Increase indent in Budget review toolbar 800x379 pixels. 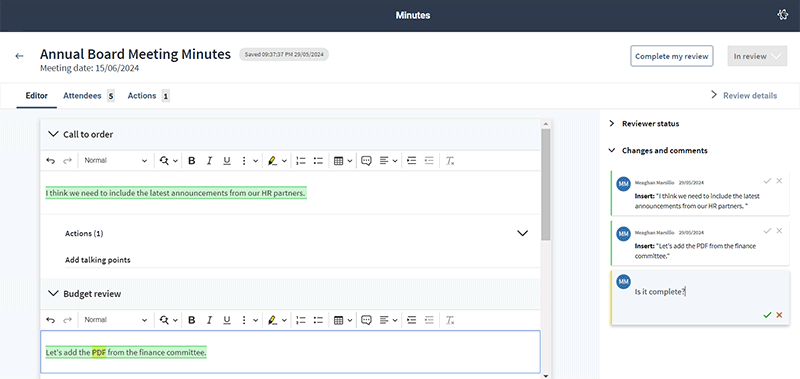click(x=412, y=320)
